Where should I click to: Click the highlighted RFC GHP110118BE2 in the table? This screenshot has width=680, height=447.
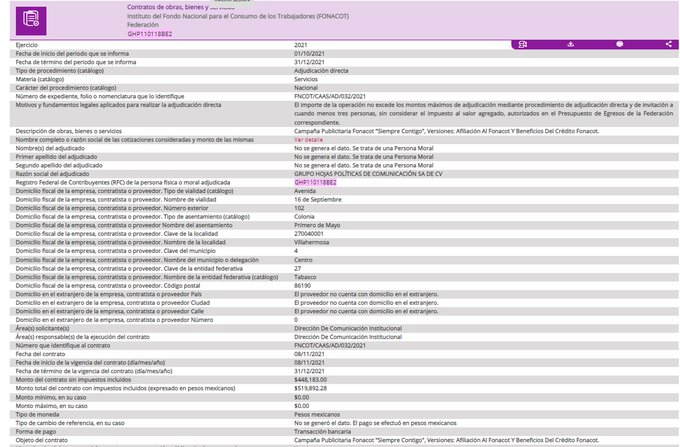coord(315,183)
